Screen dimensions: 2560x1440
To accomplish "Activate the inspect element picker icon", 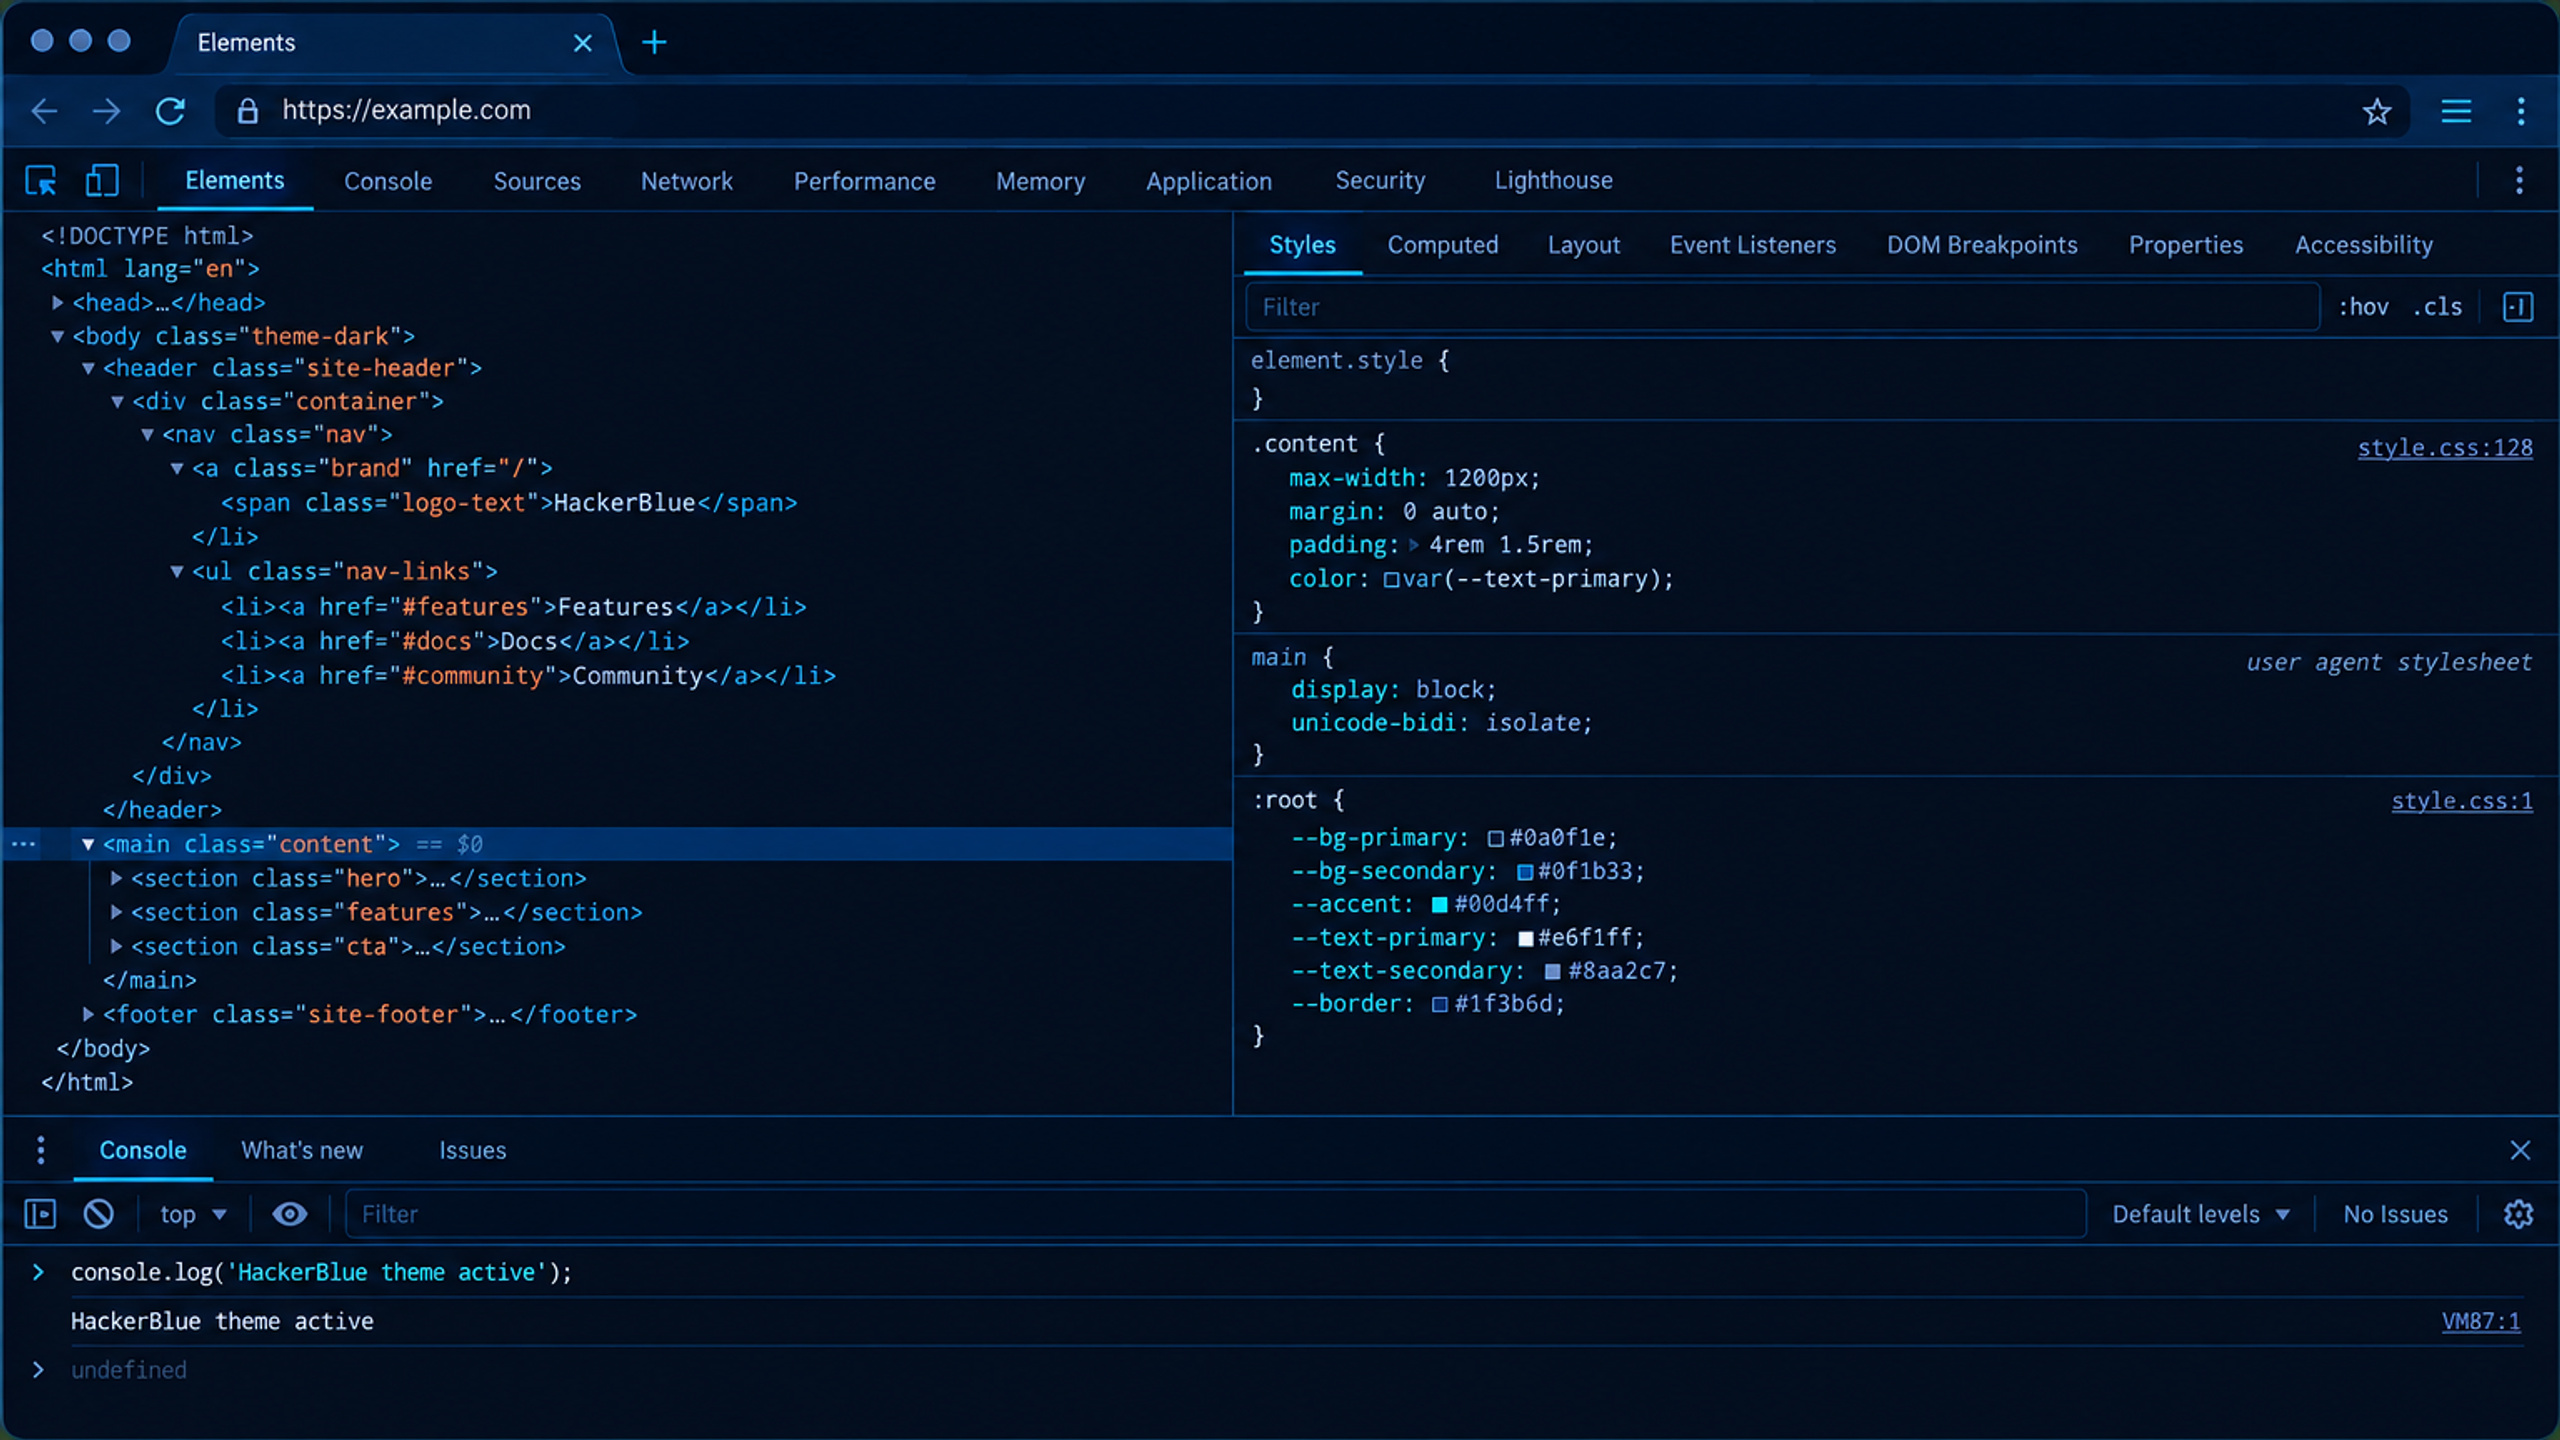I will click(41, 181).
